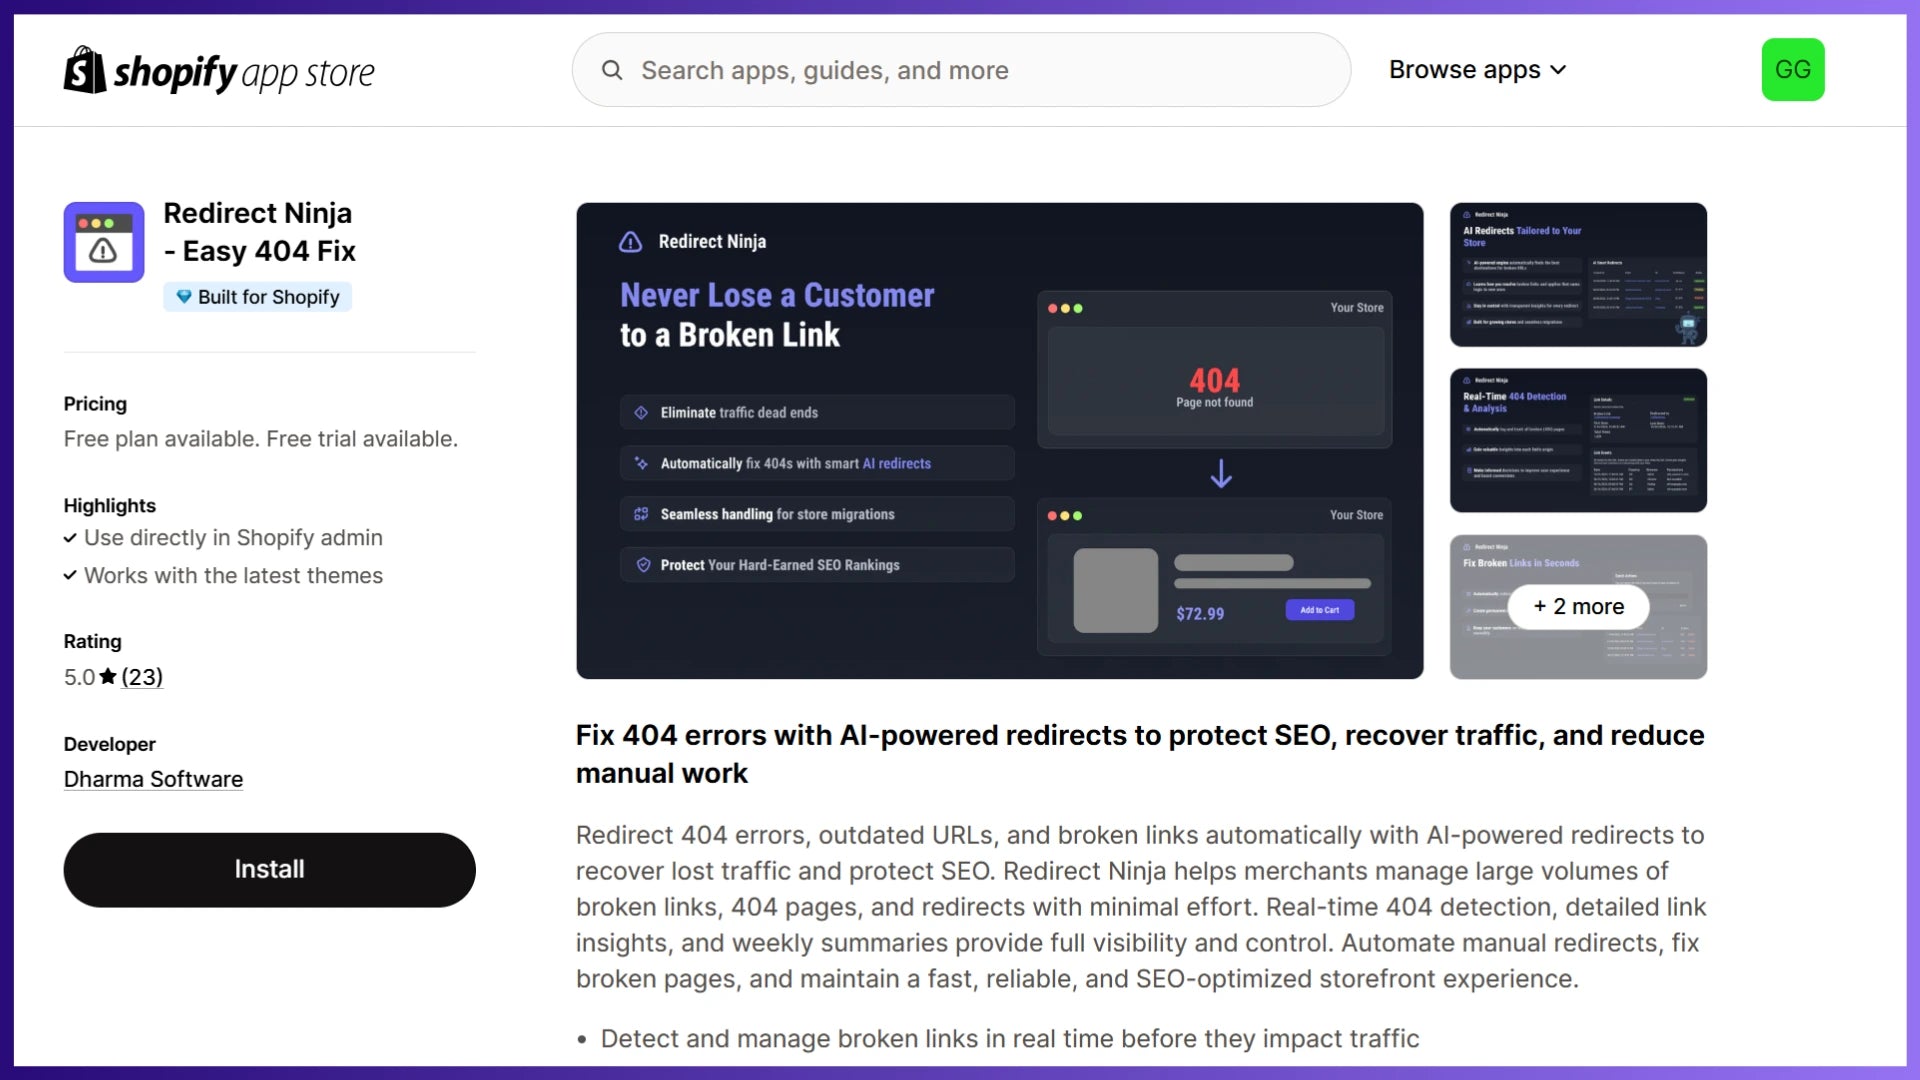Click the GG user avatar
The width and height of the screenshot is (1920, 1080).
click(1792, 70)
